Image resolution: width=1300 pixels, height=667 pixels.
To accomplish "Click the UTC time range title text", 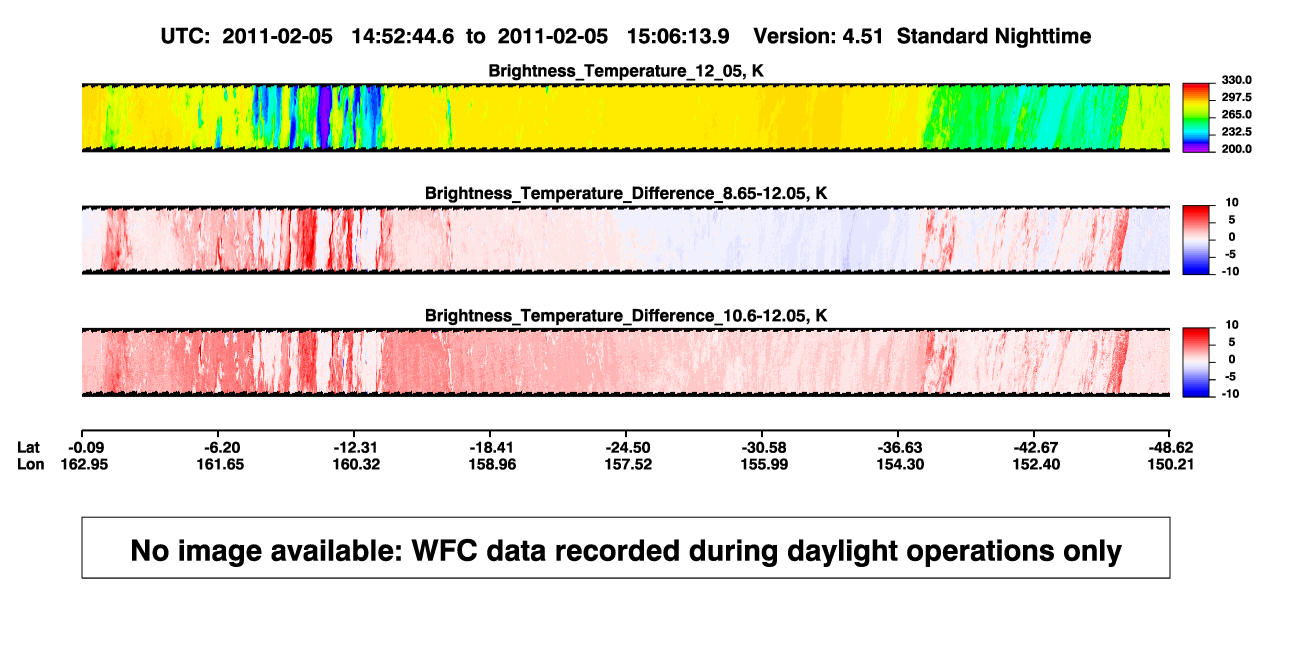I will pos(625,36).
